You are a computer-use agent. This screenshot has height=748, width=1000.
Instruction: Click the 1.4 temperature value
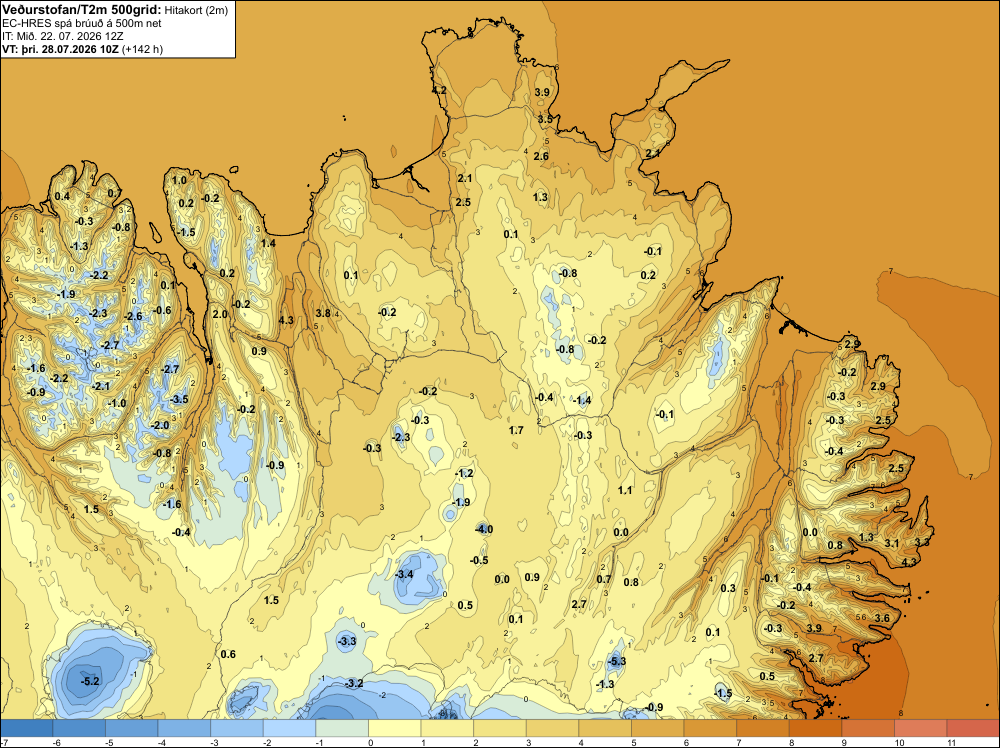click(268, 243)
